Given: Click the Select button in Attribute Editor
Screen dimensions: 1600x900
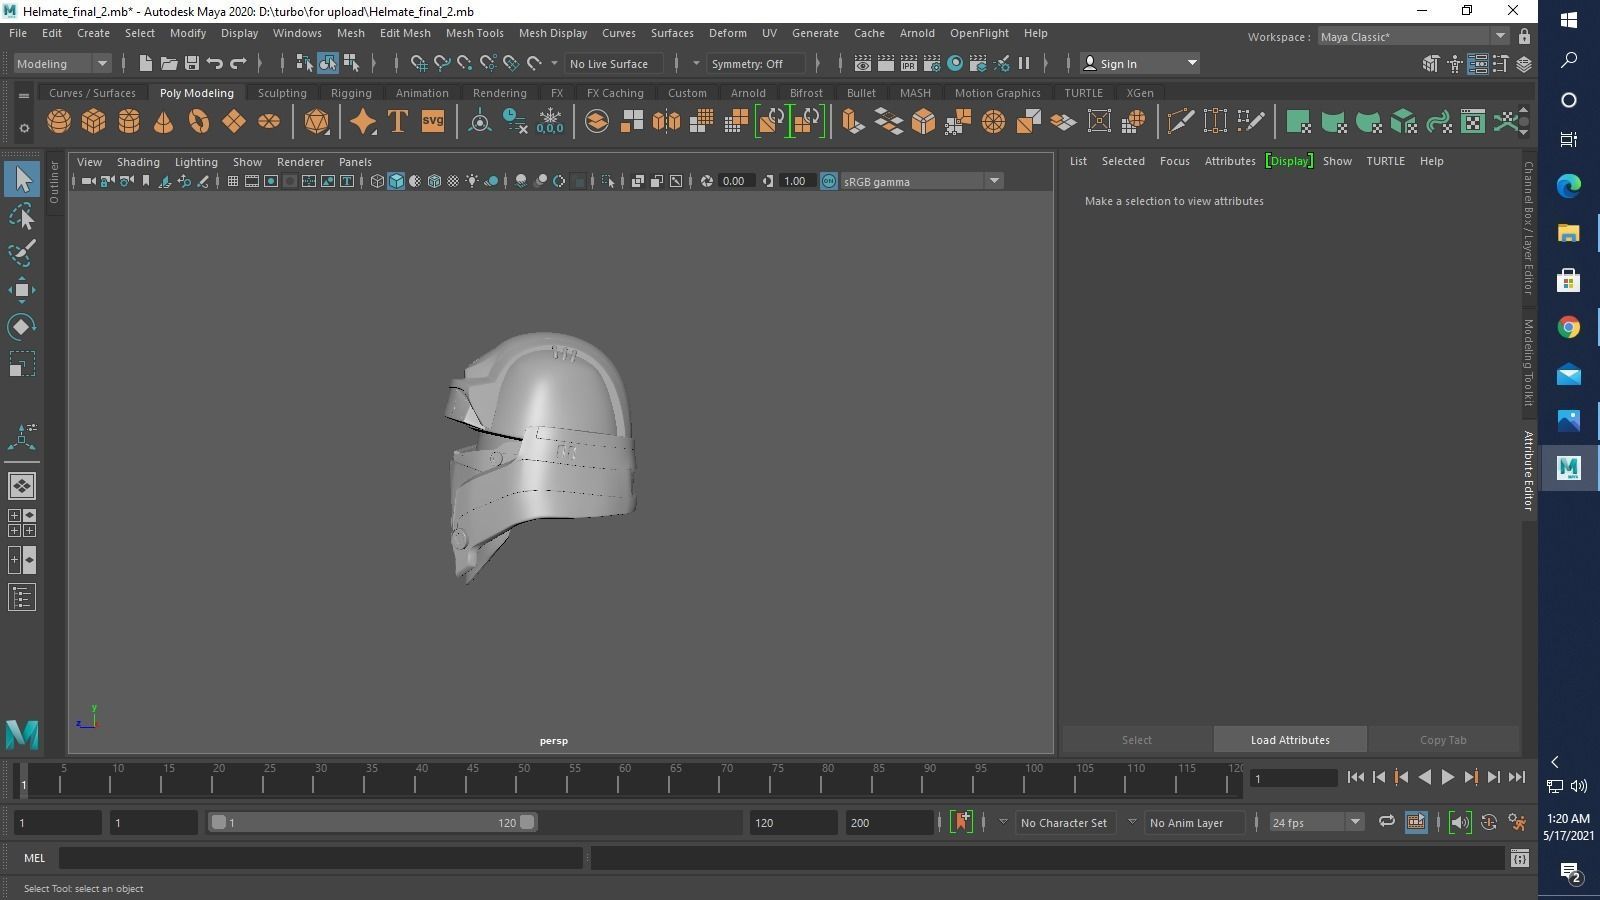Looking at the screenshot, I should point(1136,740).
